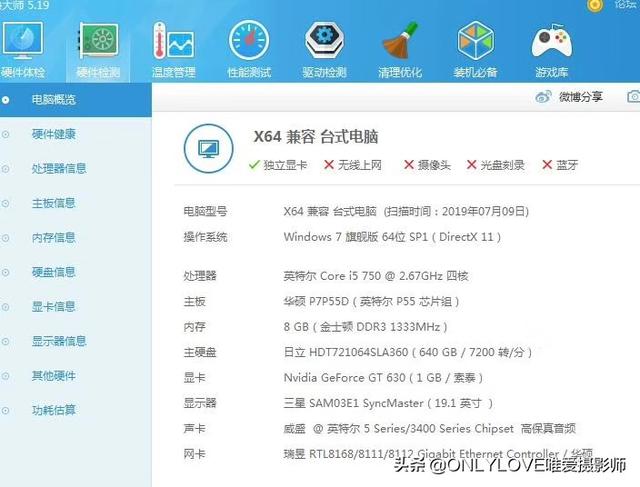Click the X64 兼容 台式电脑 heading
The width and height of the screenshot is (640, 487).
point(316,137)
